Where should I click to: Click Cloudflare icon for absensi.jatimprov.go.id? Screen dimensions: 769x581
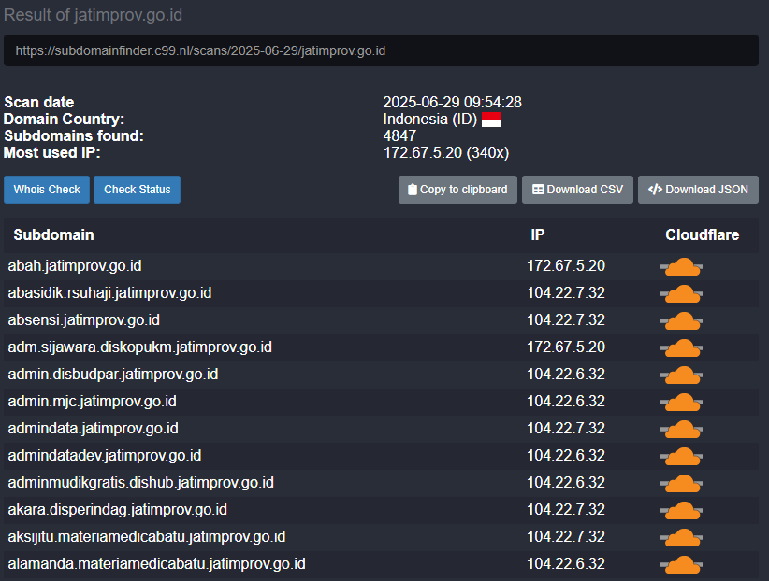click(x=682, y=321)
